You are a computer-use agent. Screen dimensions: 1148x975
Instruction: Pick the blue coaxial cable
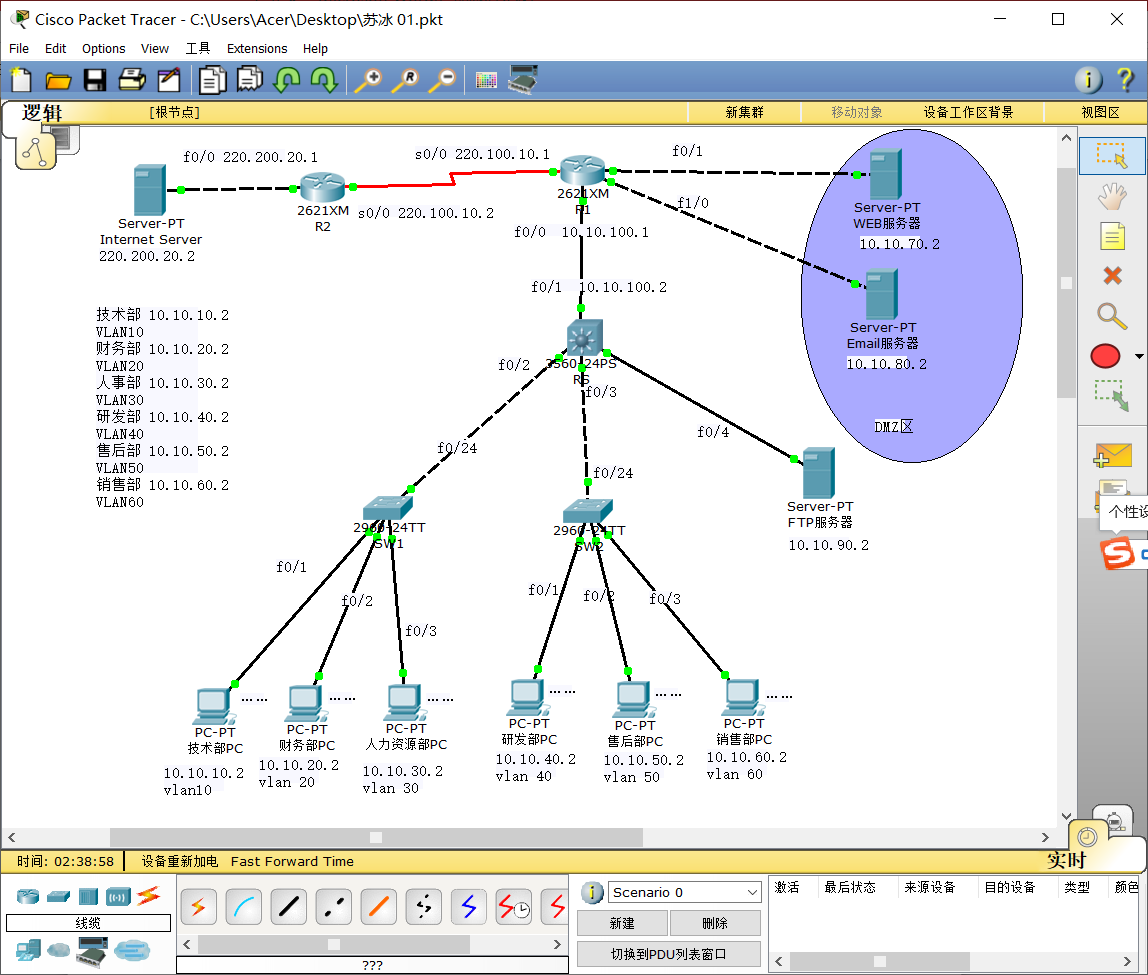pyautogui.click(x=469, y=908)
